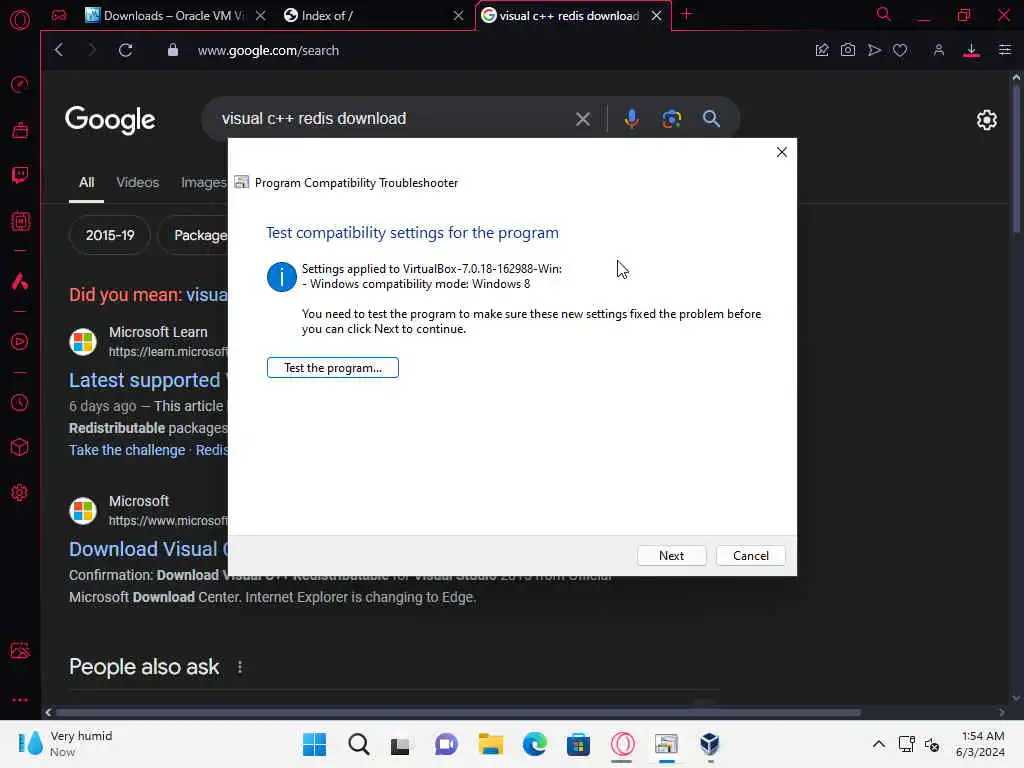The width and height of the screenshot is (1024, 768).
Task: Click Test the program... button
Action: [332, 368]
